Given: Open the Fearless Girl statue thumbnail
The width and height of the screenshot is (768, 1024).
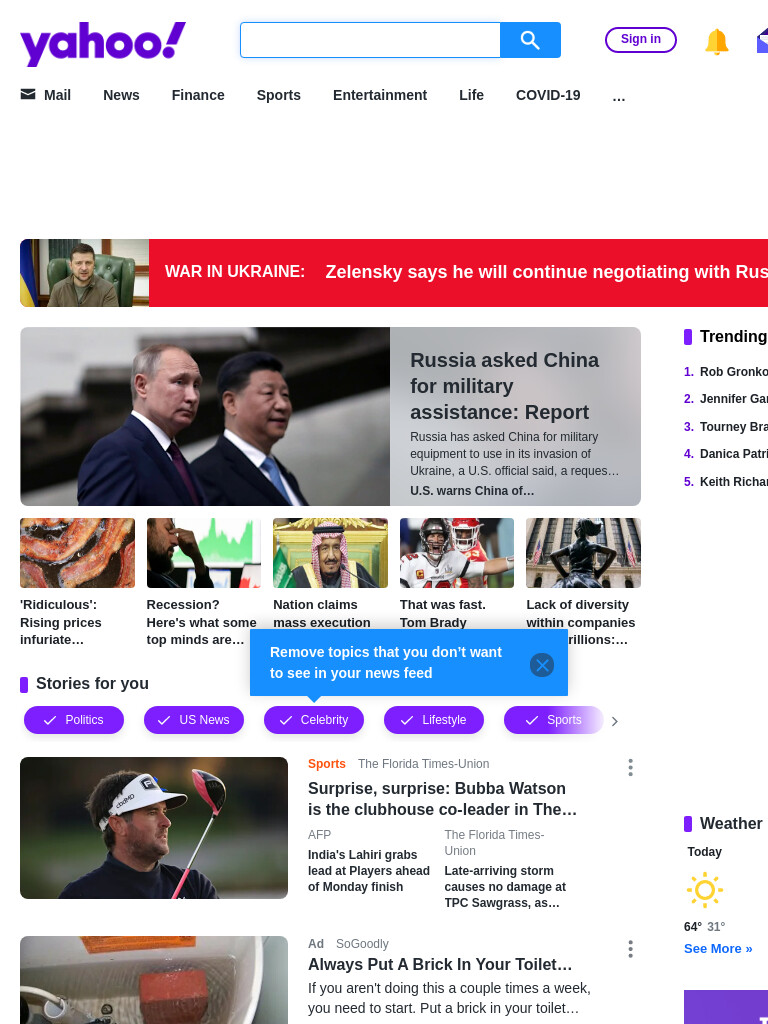Looking at the screenshot, I should [583, 552].
